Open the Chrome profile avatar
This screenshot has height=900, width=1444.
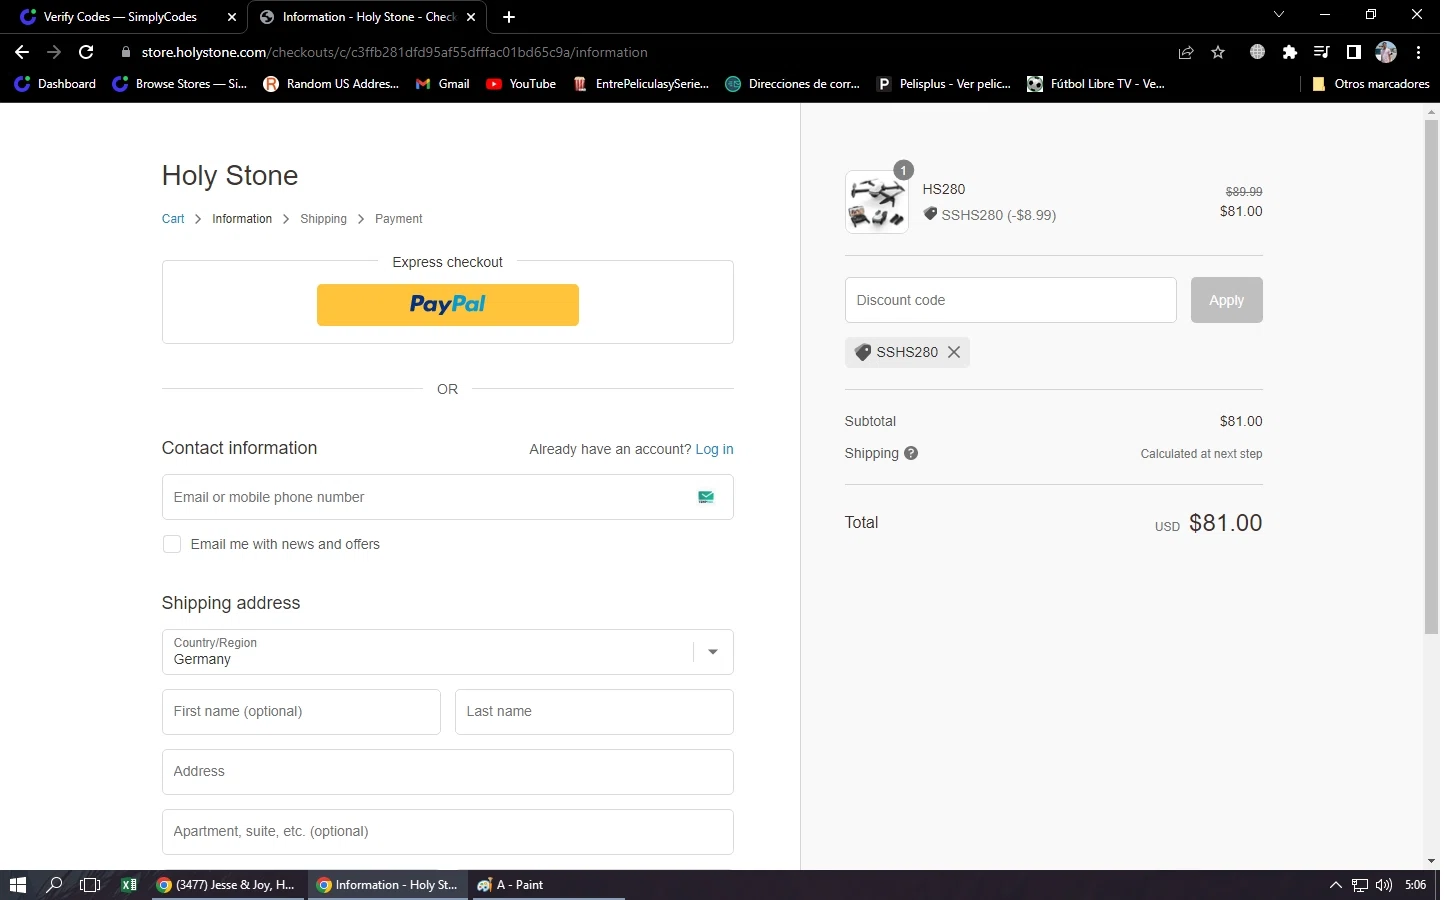tap(1386, 52)
